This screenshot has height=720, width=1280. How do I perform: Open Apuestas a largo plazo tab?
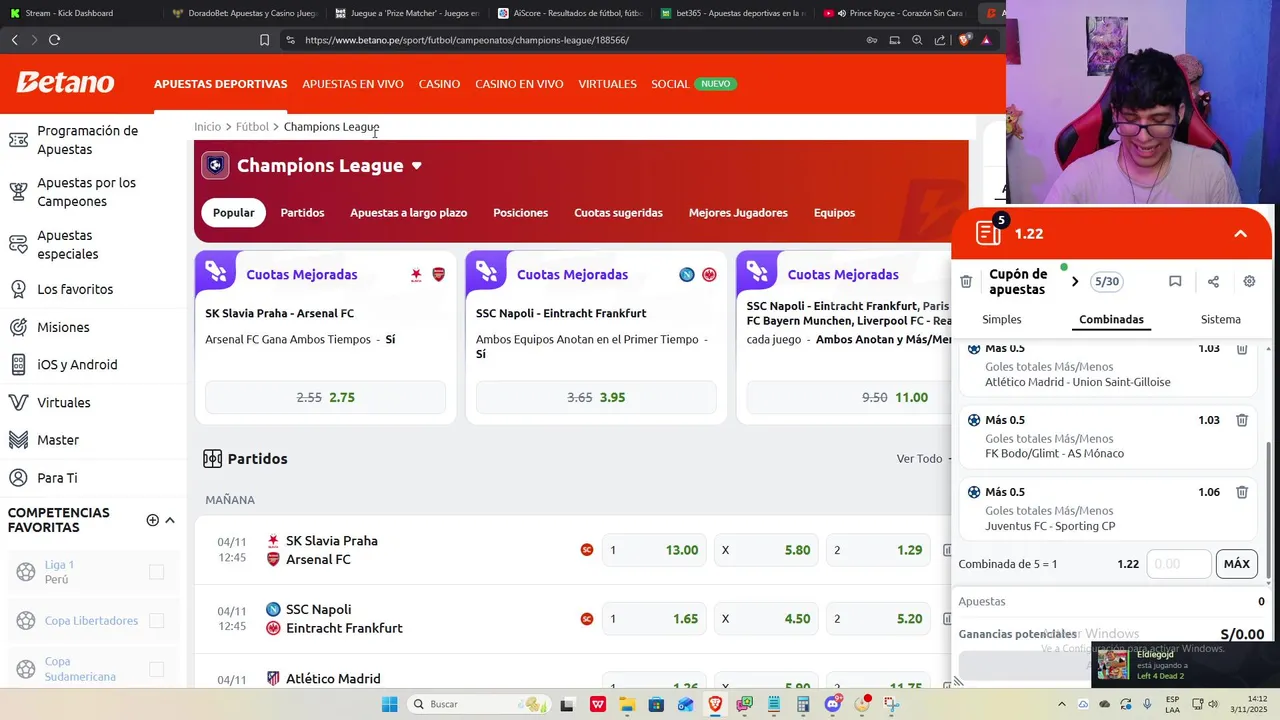(x=408, y=213)
